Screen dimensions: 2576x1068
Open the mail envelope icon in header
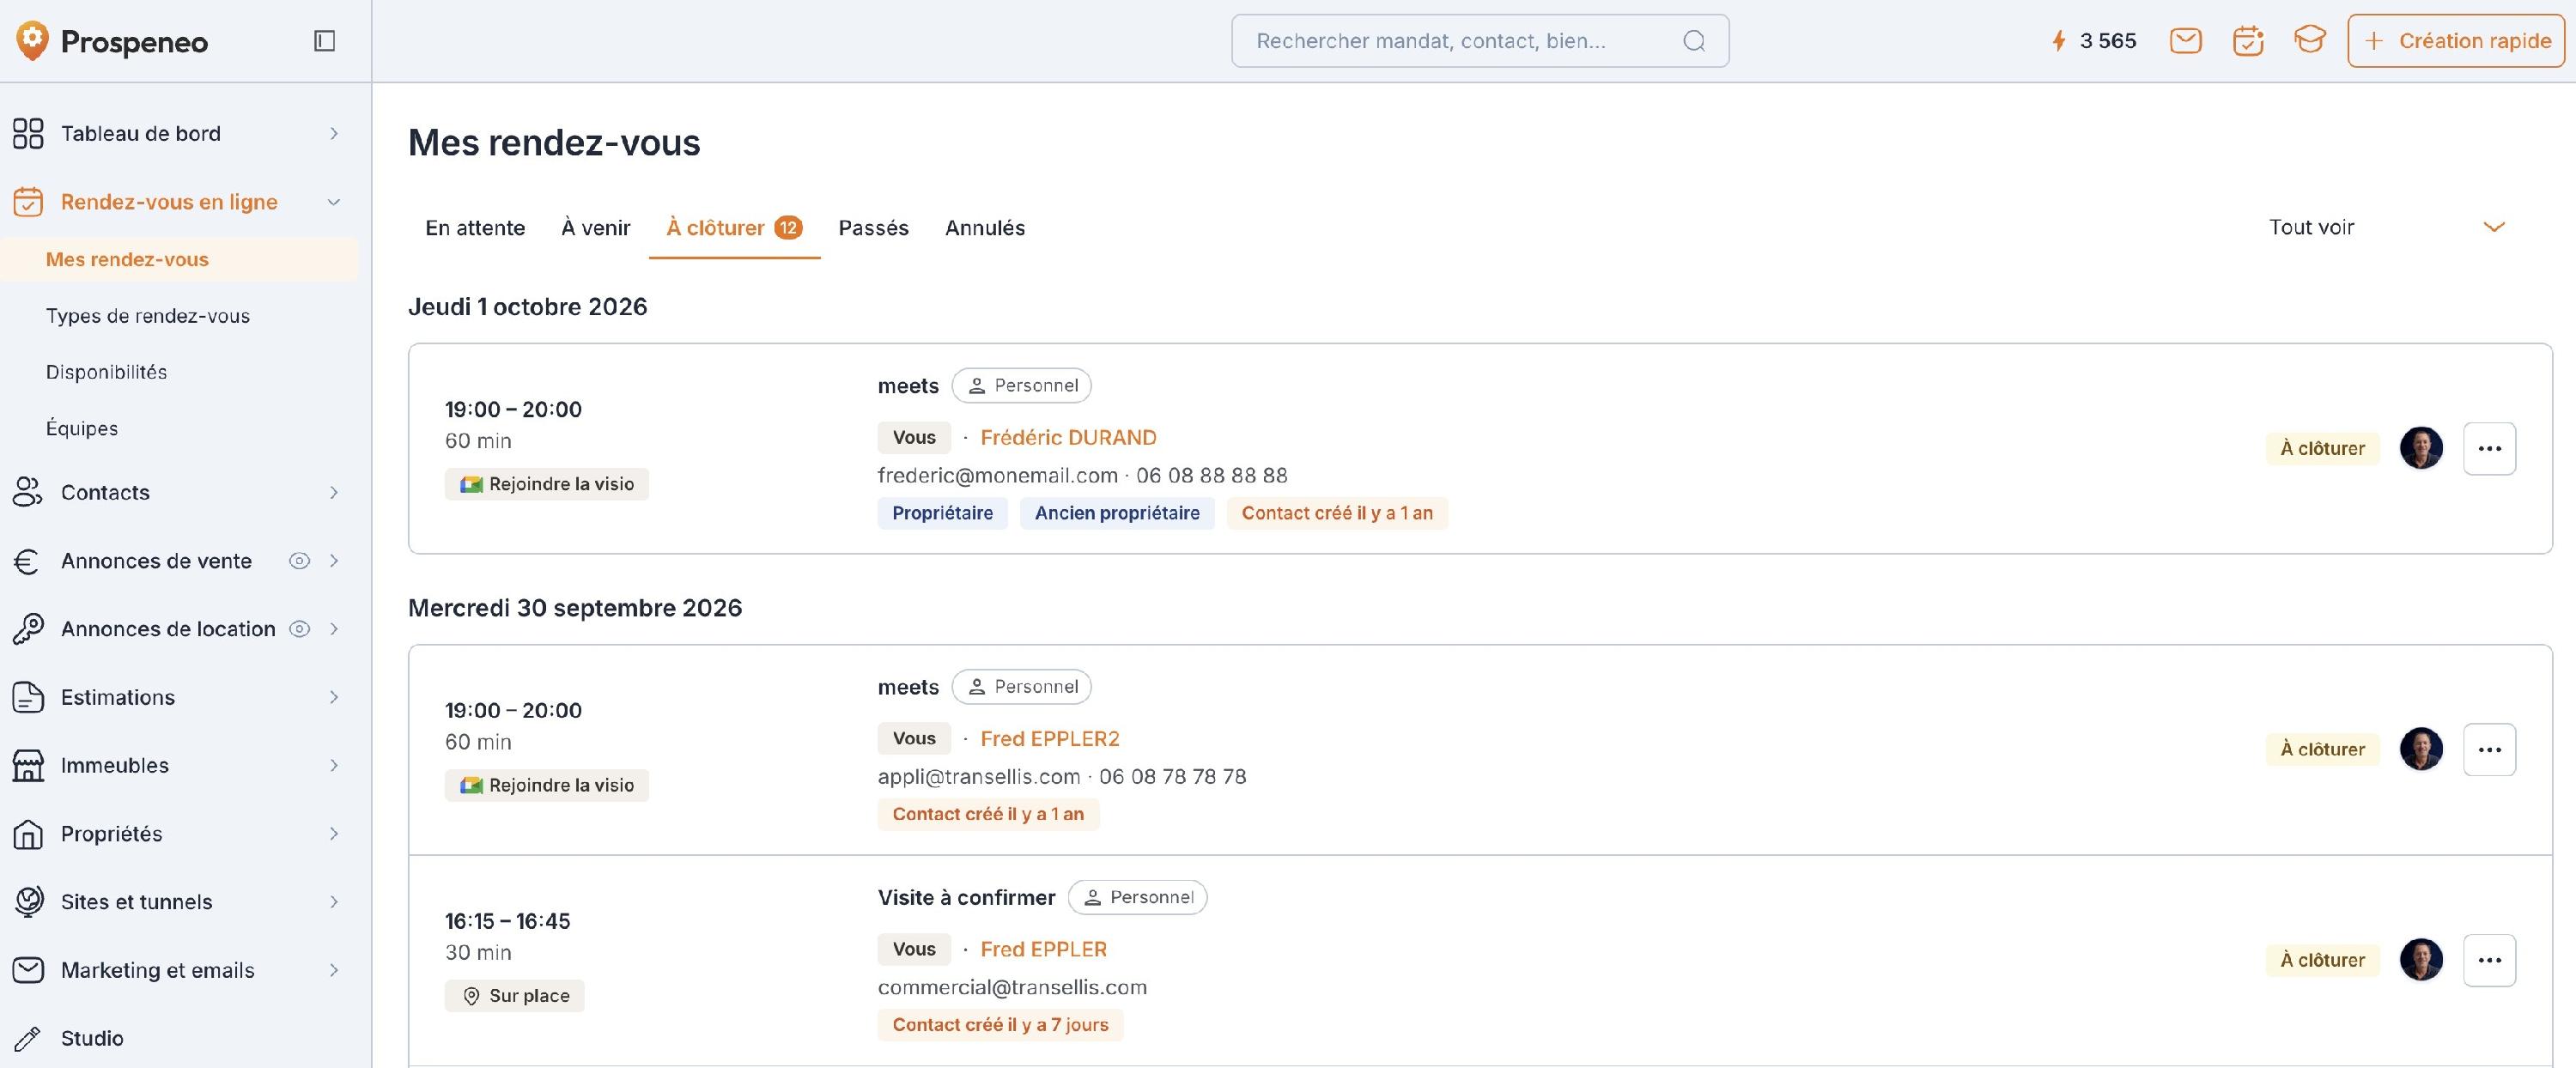[2186, 41]
